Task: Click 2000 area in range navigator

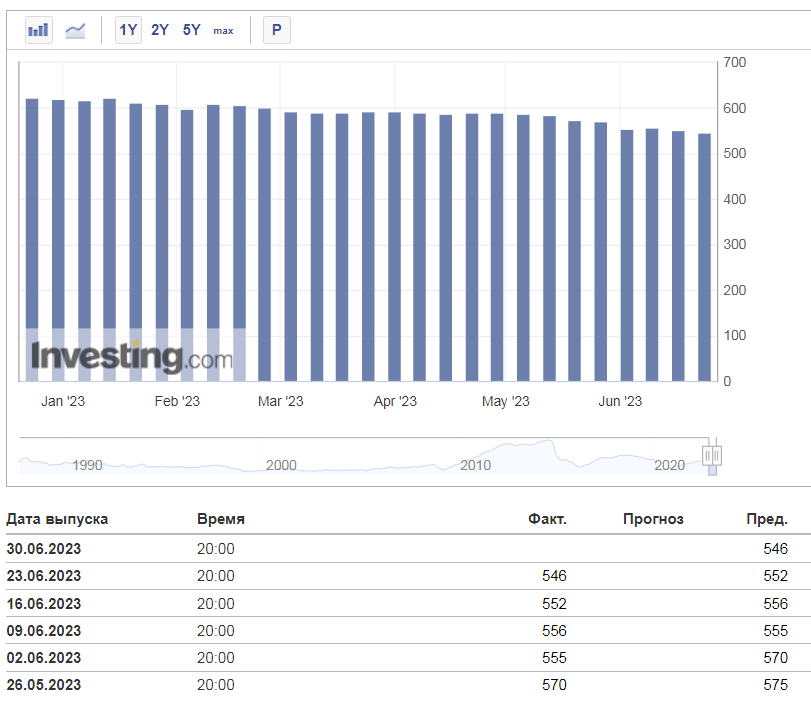Action: coord(281,465)
